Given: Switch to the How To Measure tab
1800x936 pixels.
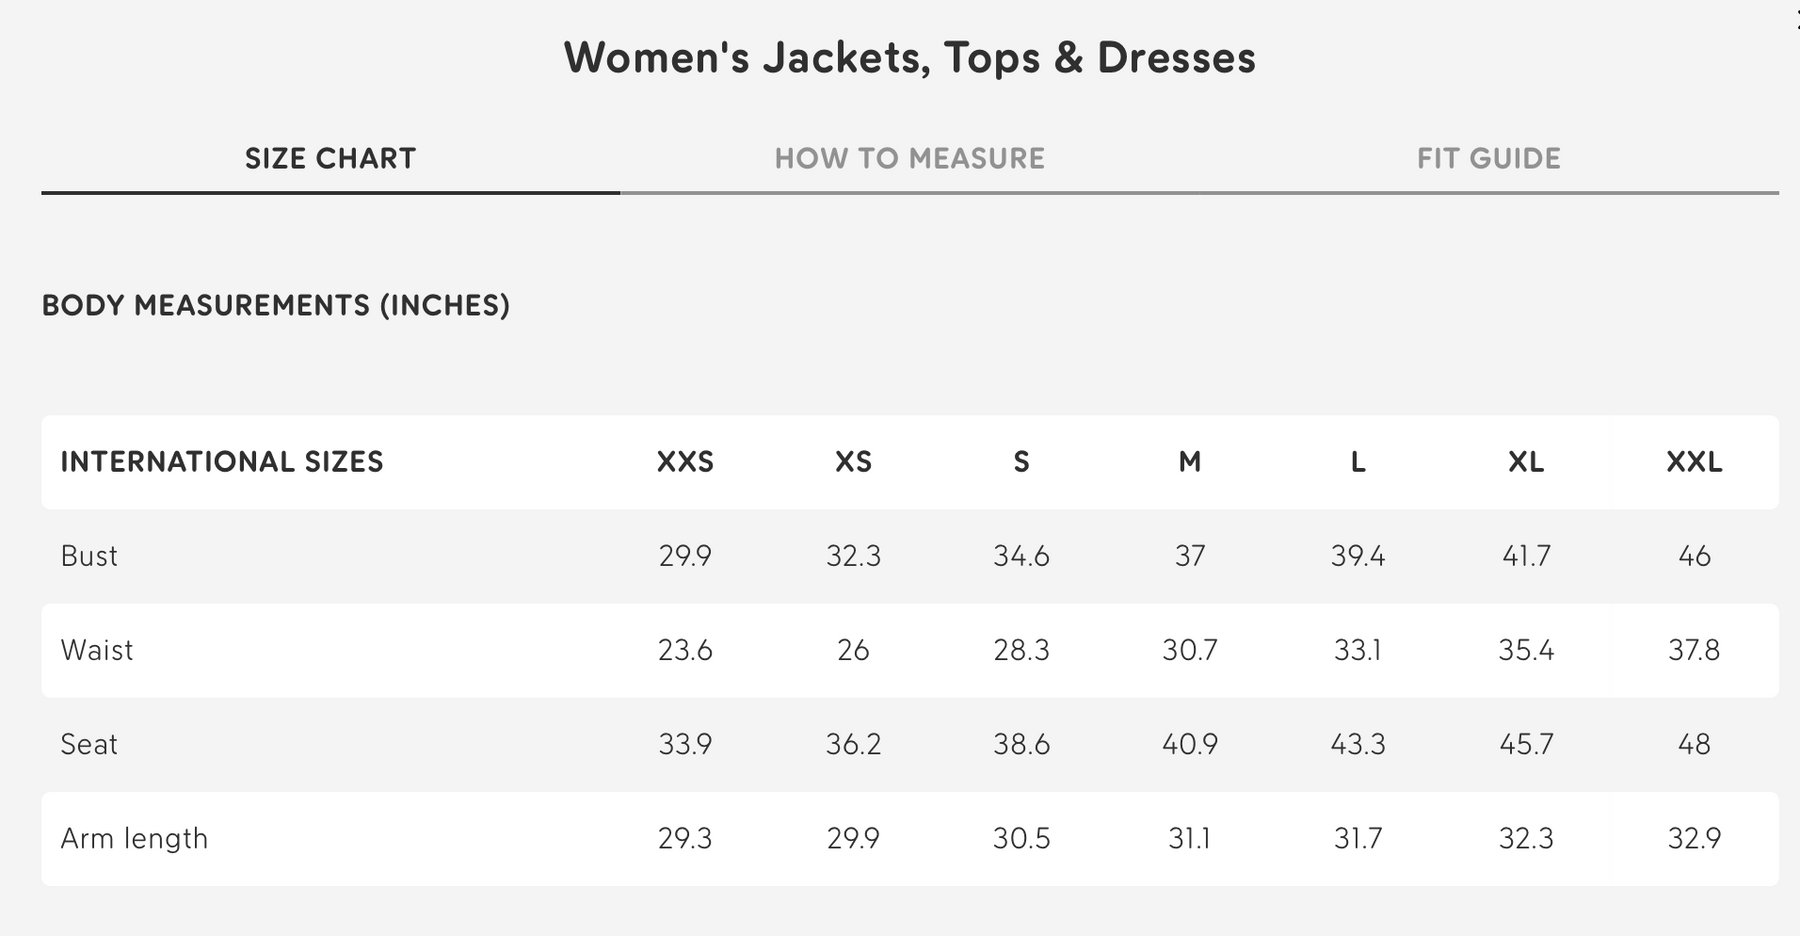Looking at the screenshot, I should (909, 158).
